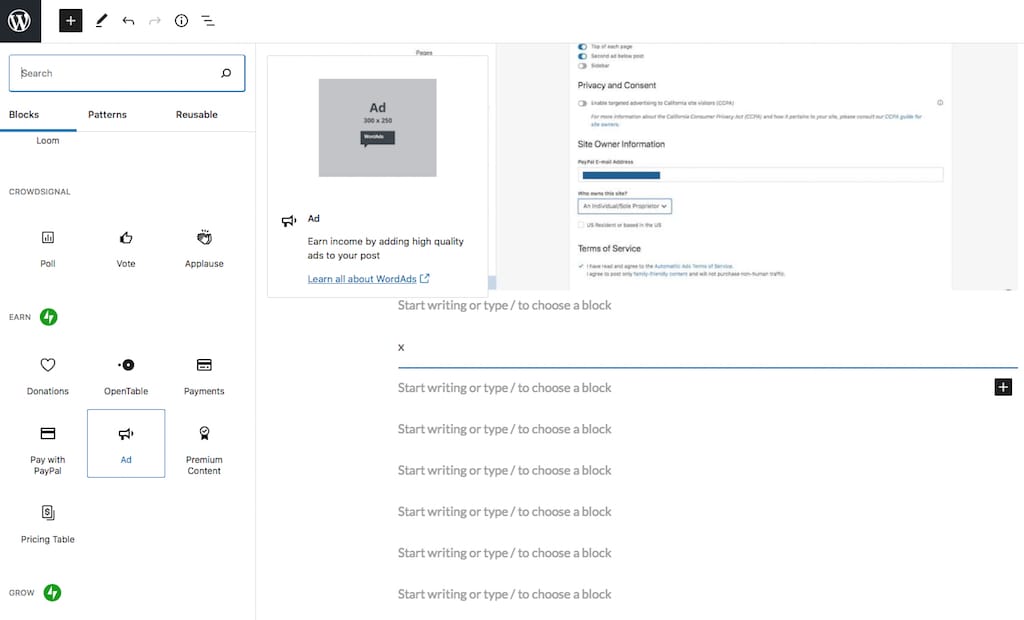Open the 'Who owns this site?' dropdown
Image resolution: width=1024 pixels, height=620 pixels.
click(625, 206)
